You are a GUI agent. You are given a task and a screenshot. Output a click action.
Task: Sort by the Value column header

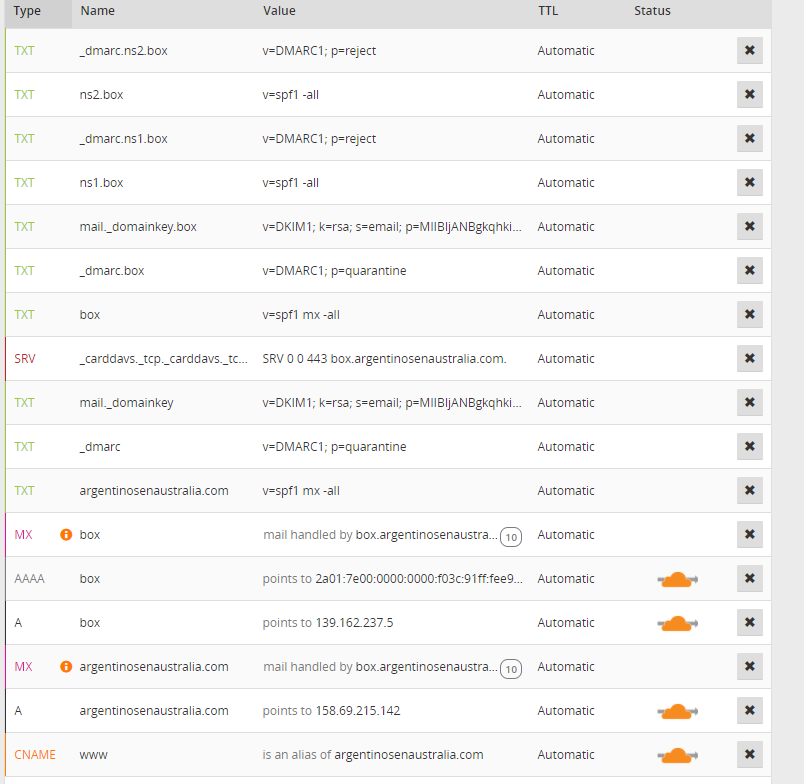pyautogui.click(x=279, y=11)
